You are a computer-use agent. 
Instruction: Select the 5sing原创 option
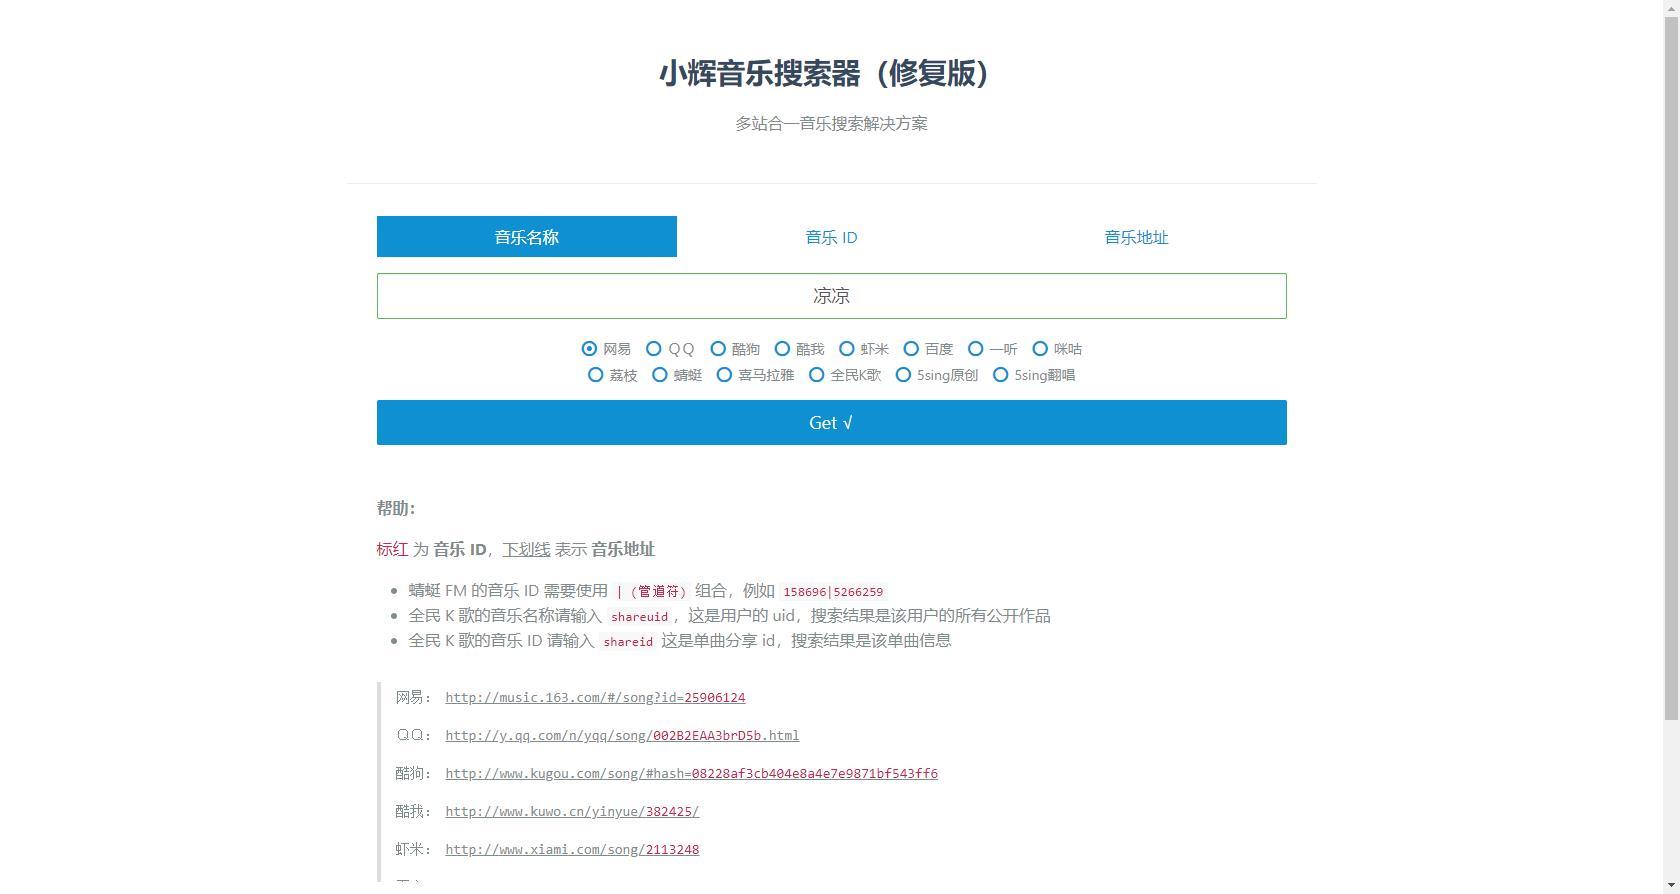tap(903, 375)
